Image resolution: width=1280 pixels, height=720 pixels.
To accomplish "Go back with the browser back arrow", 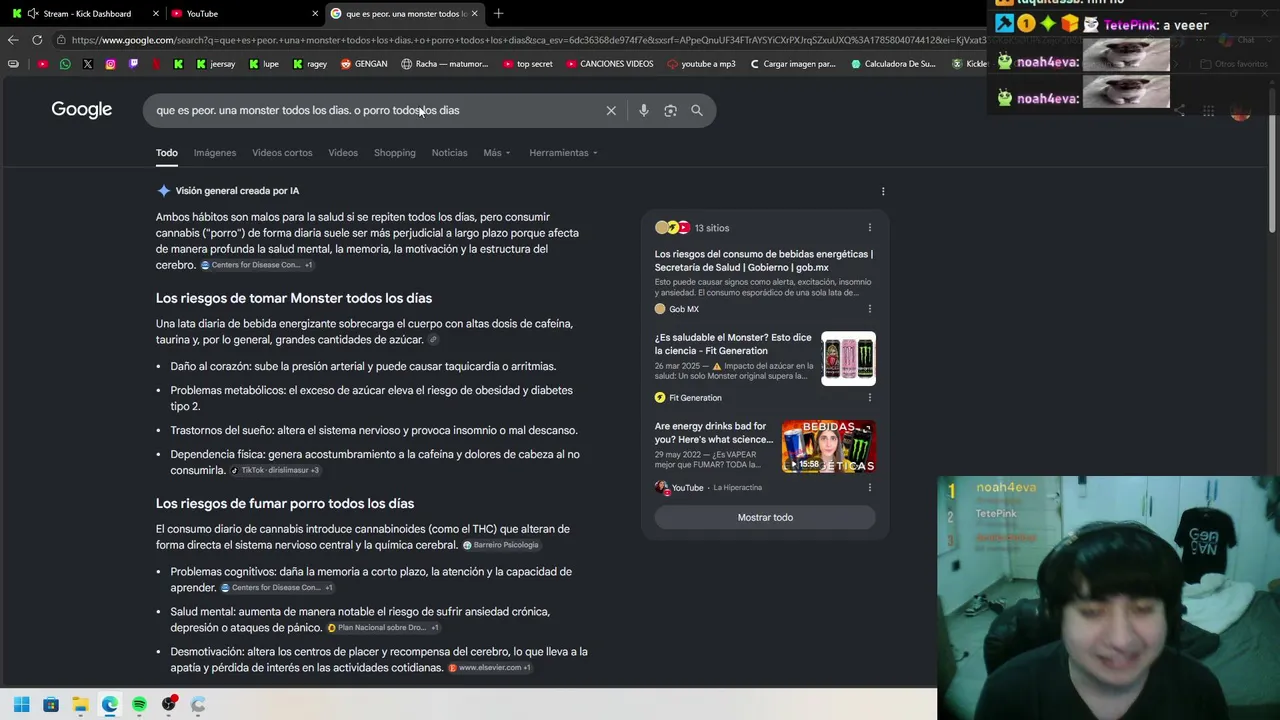I will click(x=12, y=40).
